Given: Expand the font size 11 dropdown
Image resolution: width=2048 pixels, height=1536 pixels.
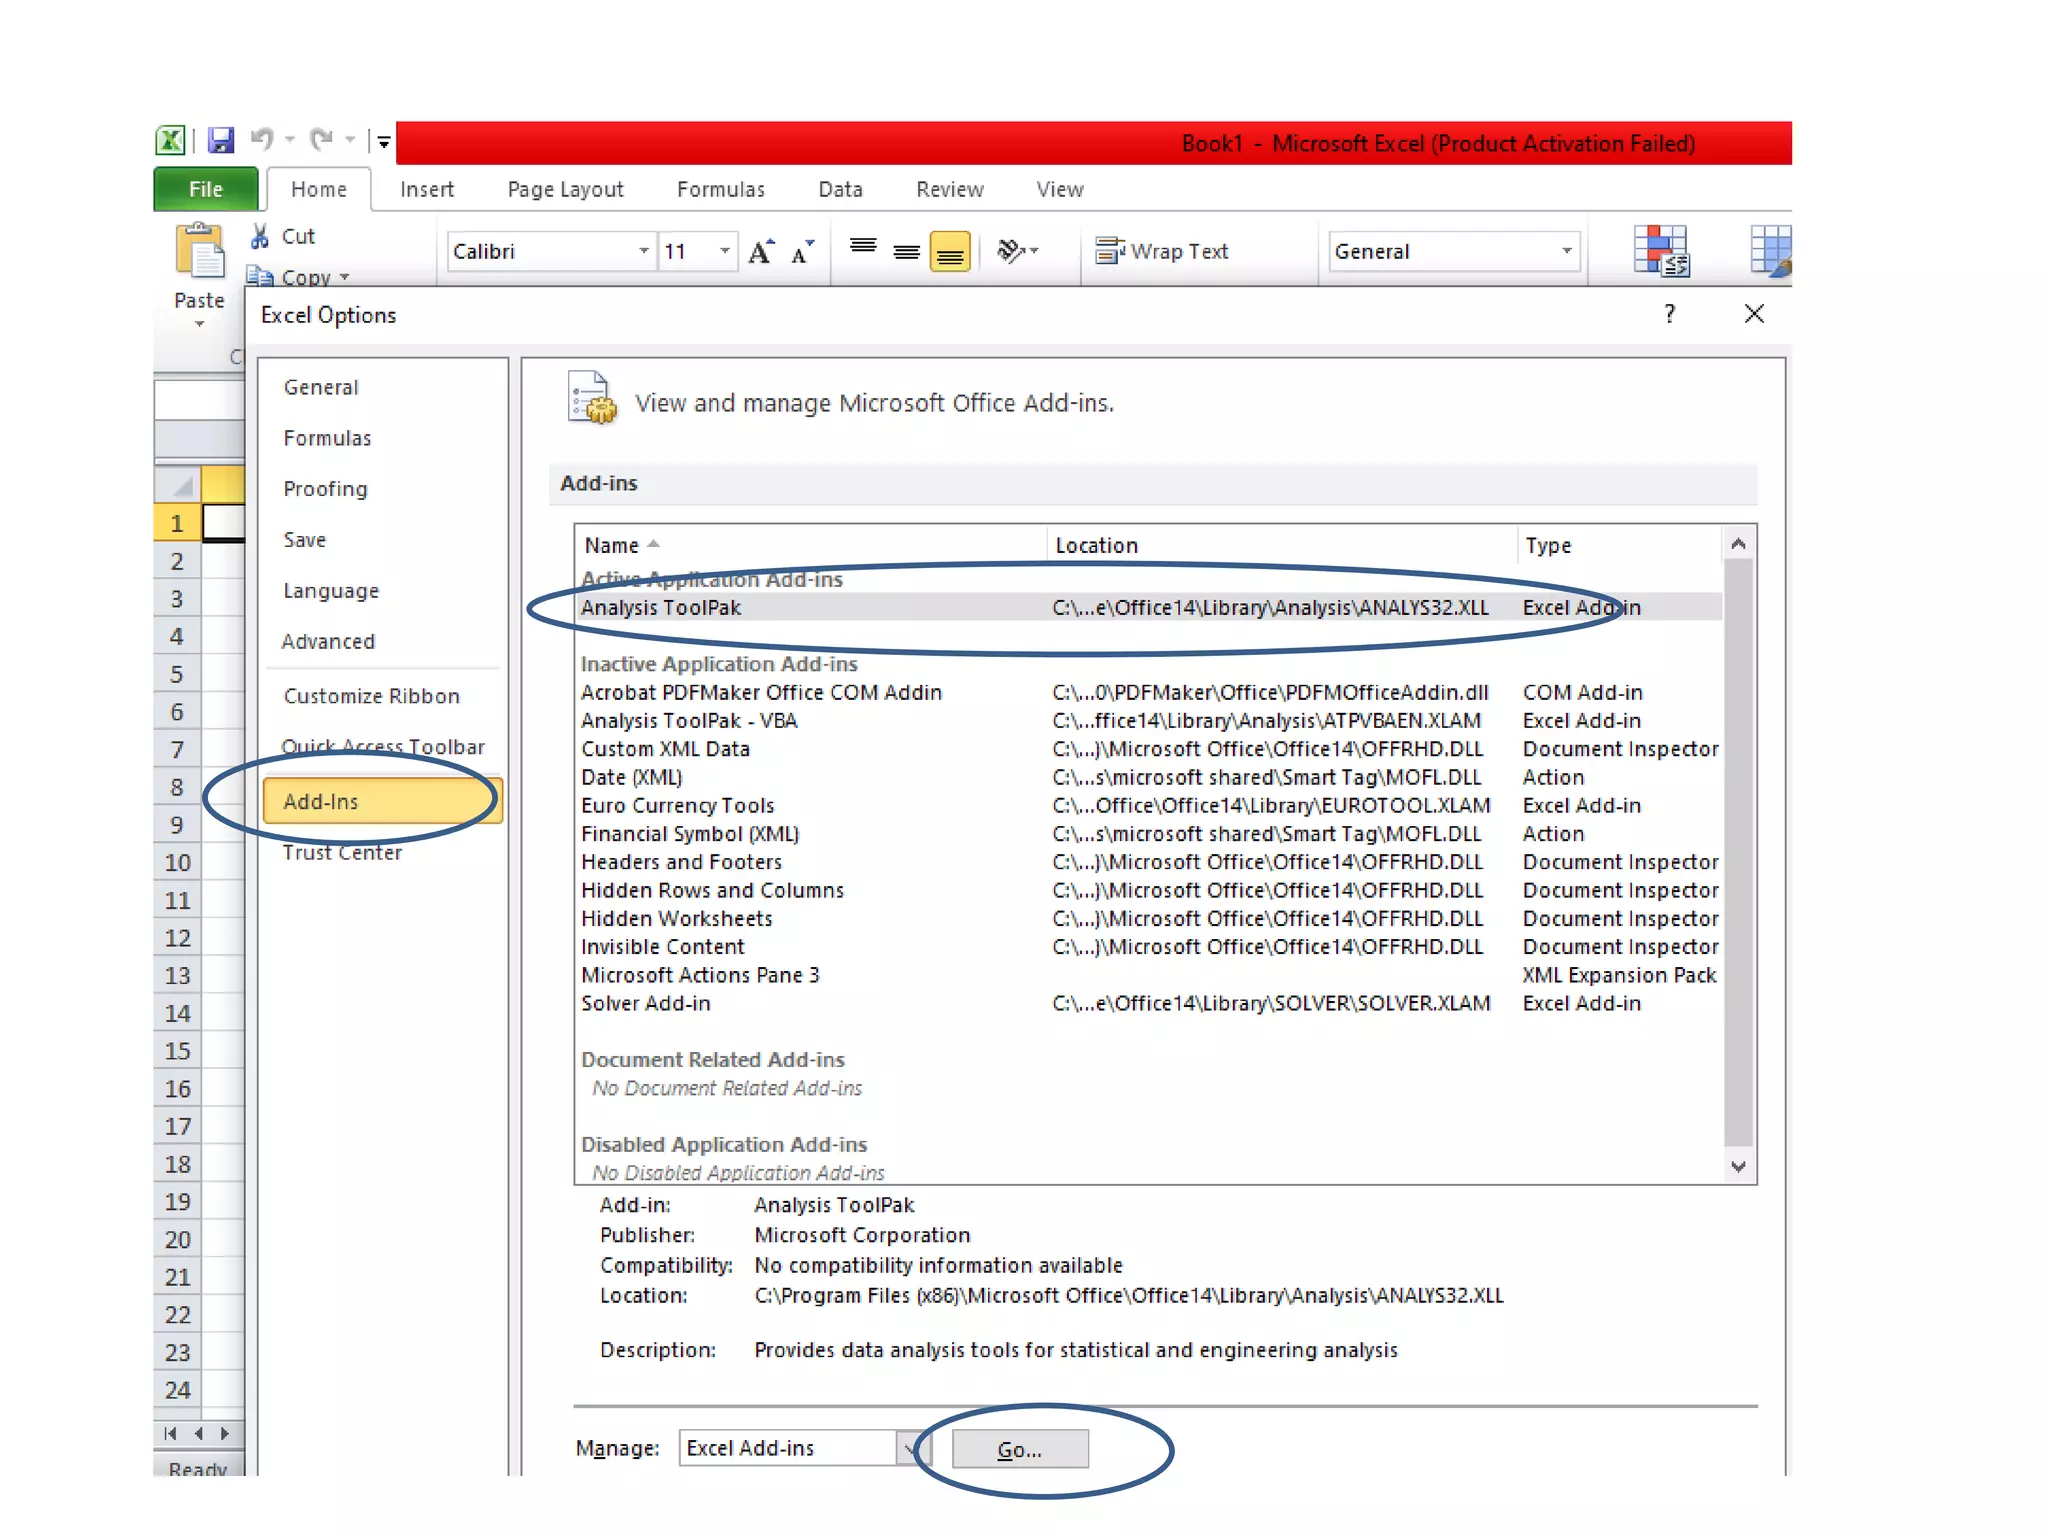Looking at the screenshot, I should [725, 252].
